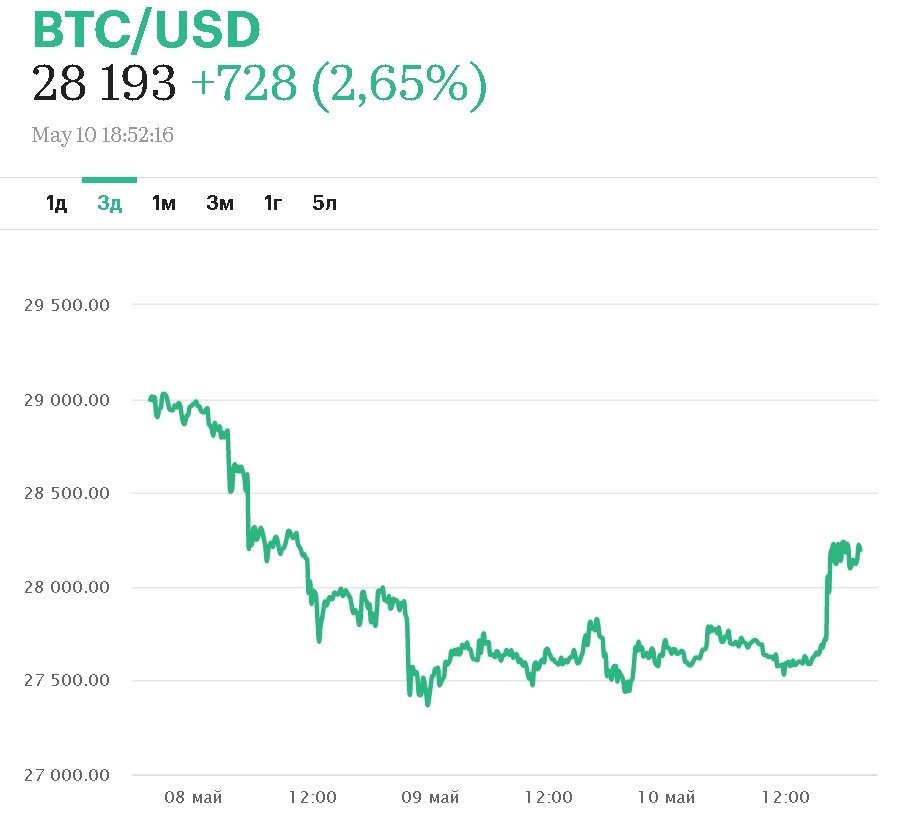This screenshot has height=833, width=922.
Task: Select the 1д one-day range tab
Action: coord(56,204)
